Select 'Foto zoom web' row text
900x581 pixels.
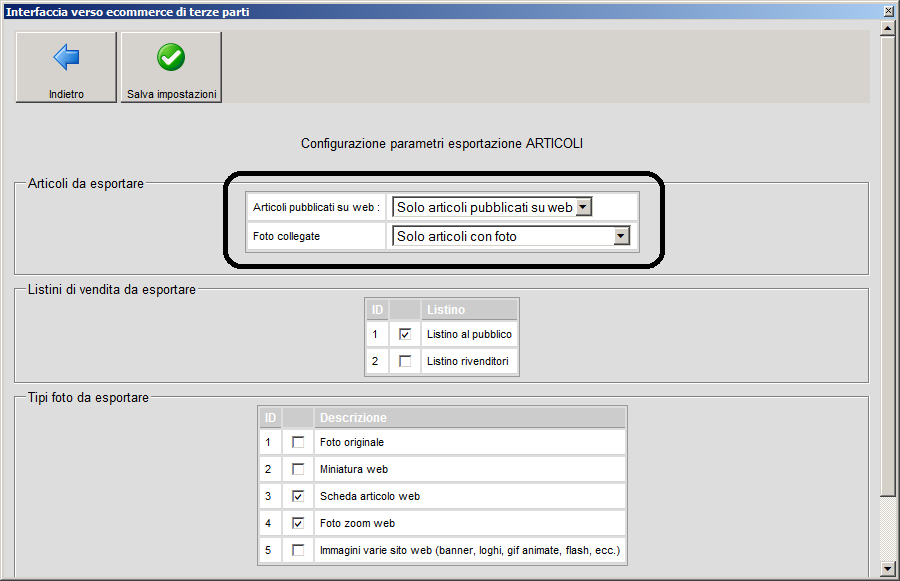click(x=357, y=523)
